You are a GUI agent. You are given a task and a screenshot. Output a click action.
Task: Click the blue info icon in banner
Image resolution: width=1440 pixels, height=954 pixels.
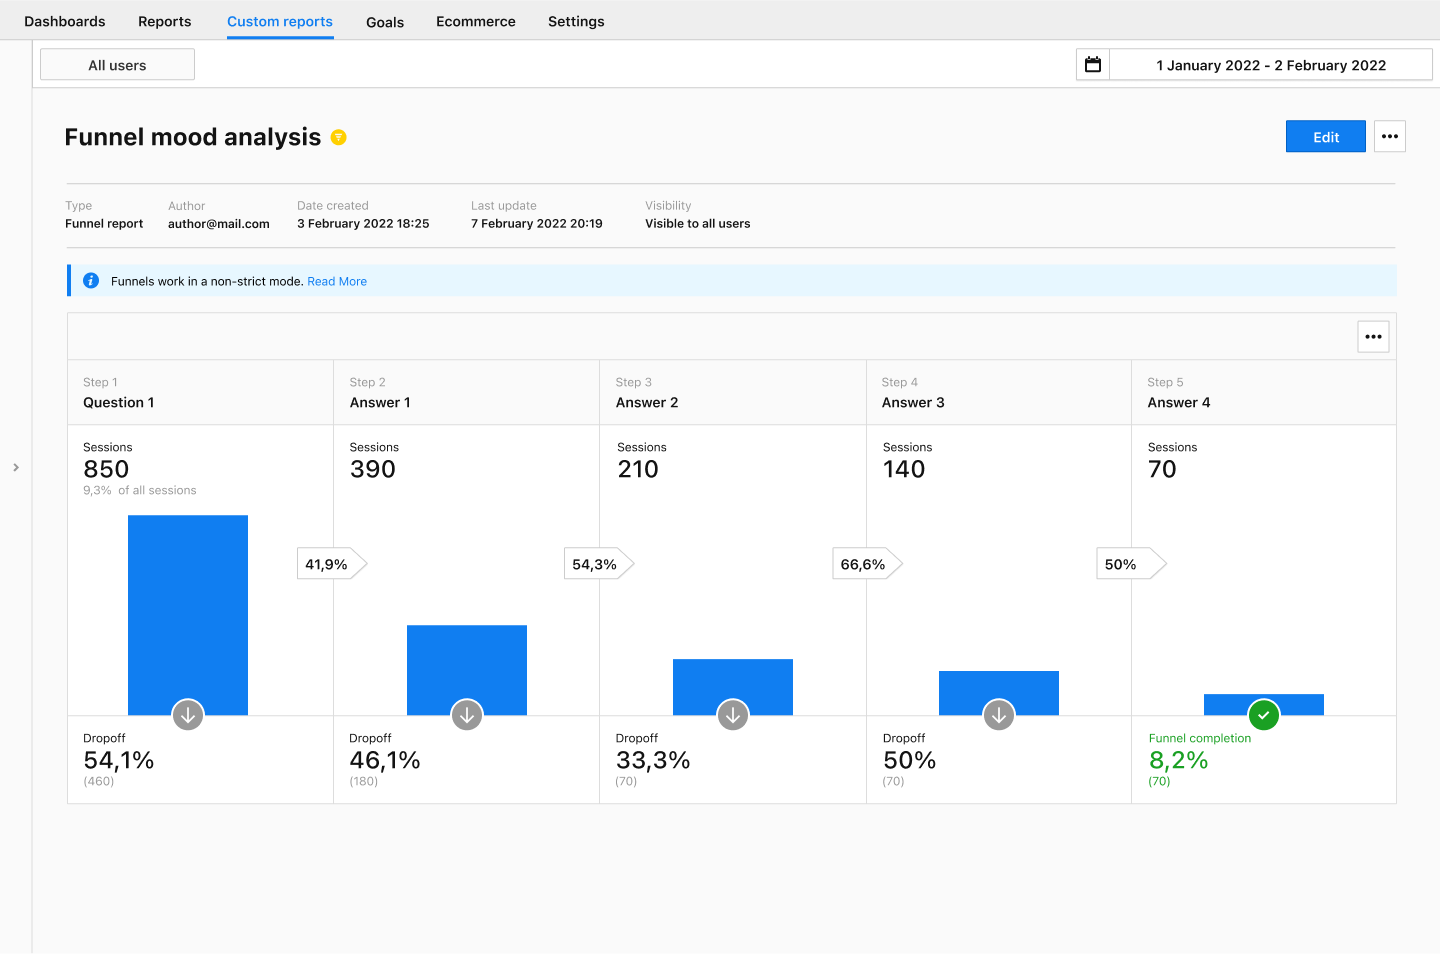[x=91, y=281]
